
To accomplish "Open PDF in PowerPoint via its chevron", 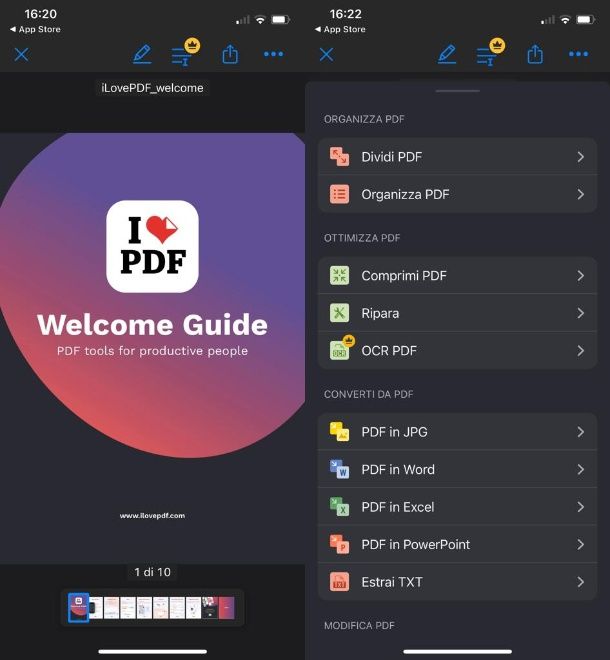I will 581,544.
